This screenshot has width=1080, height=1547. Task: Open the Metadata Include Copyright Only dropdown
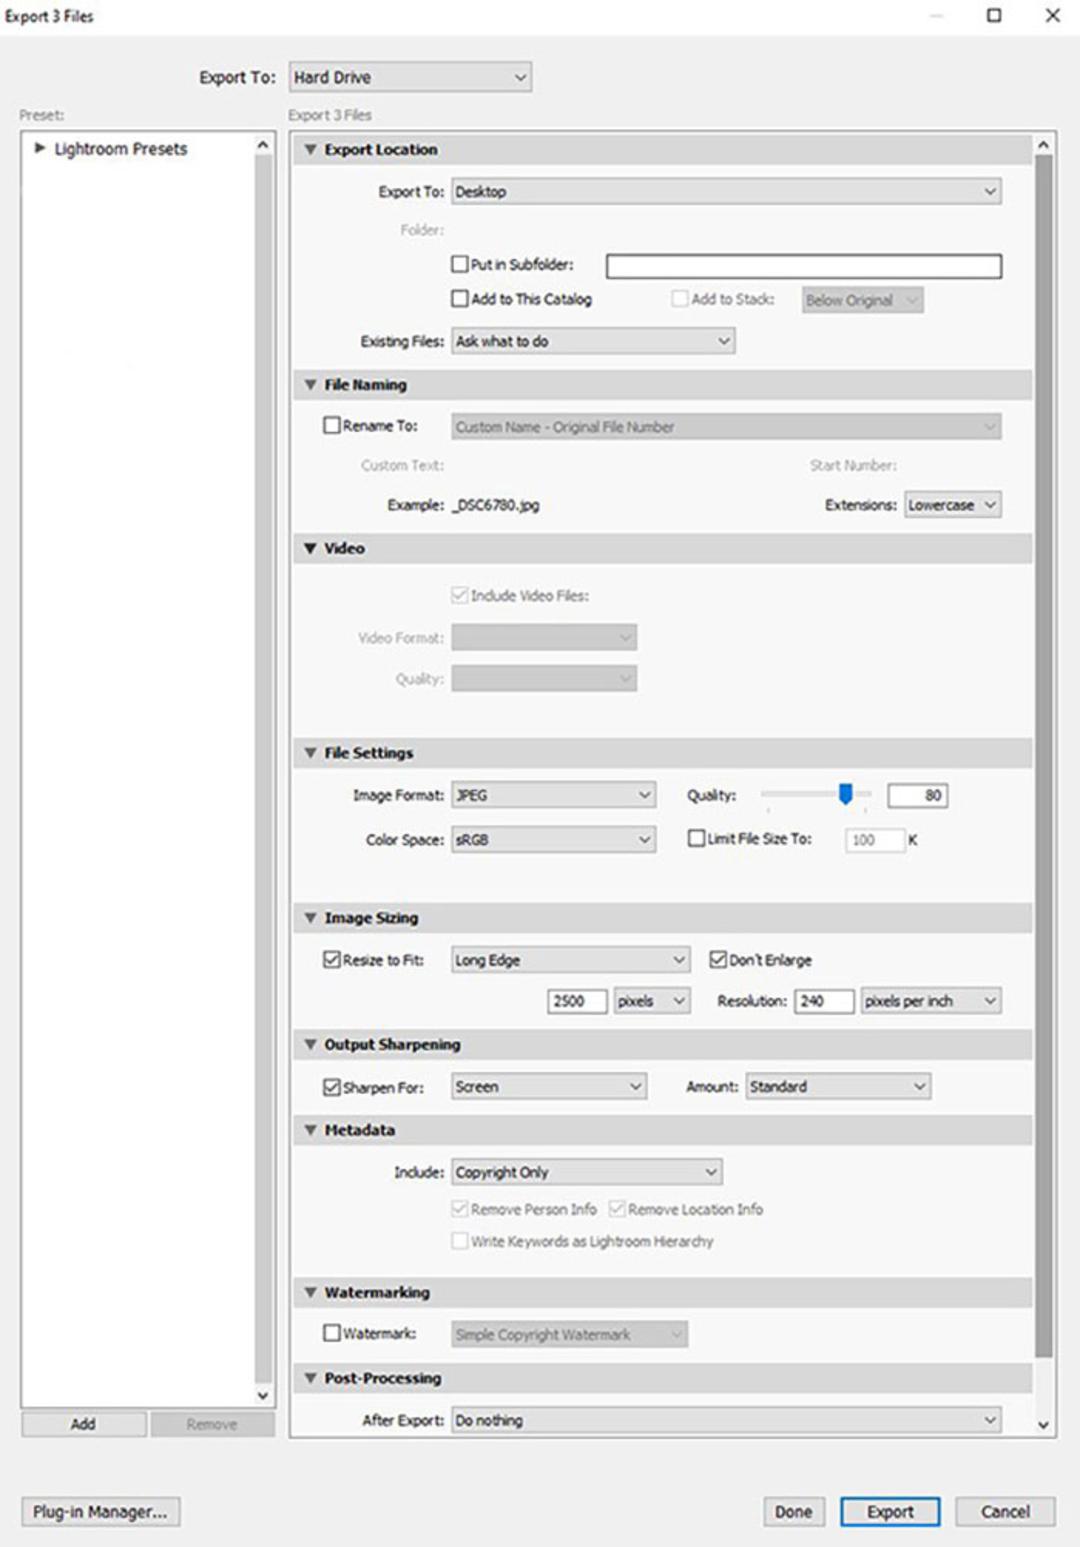point(587,1172)
